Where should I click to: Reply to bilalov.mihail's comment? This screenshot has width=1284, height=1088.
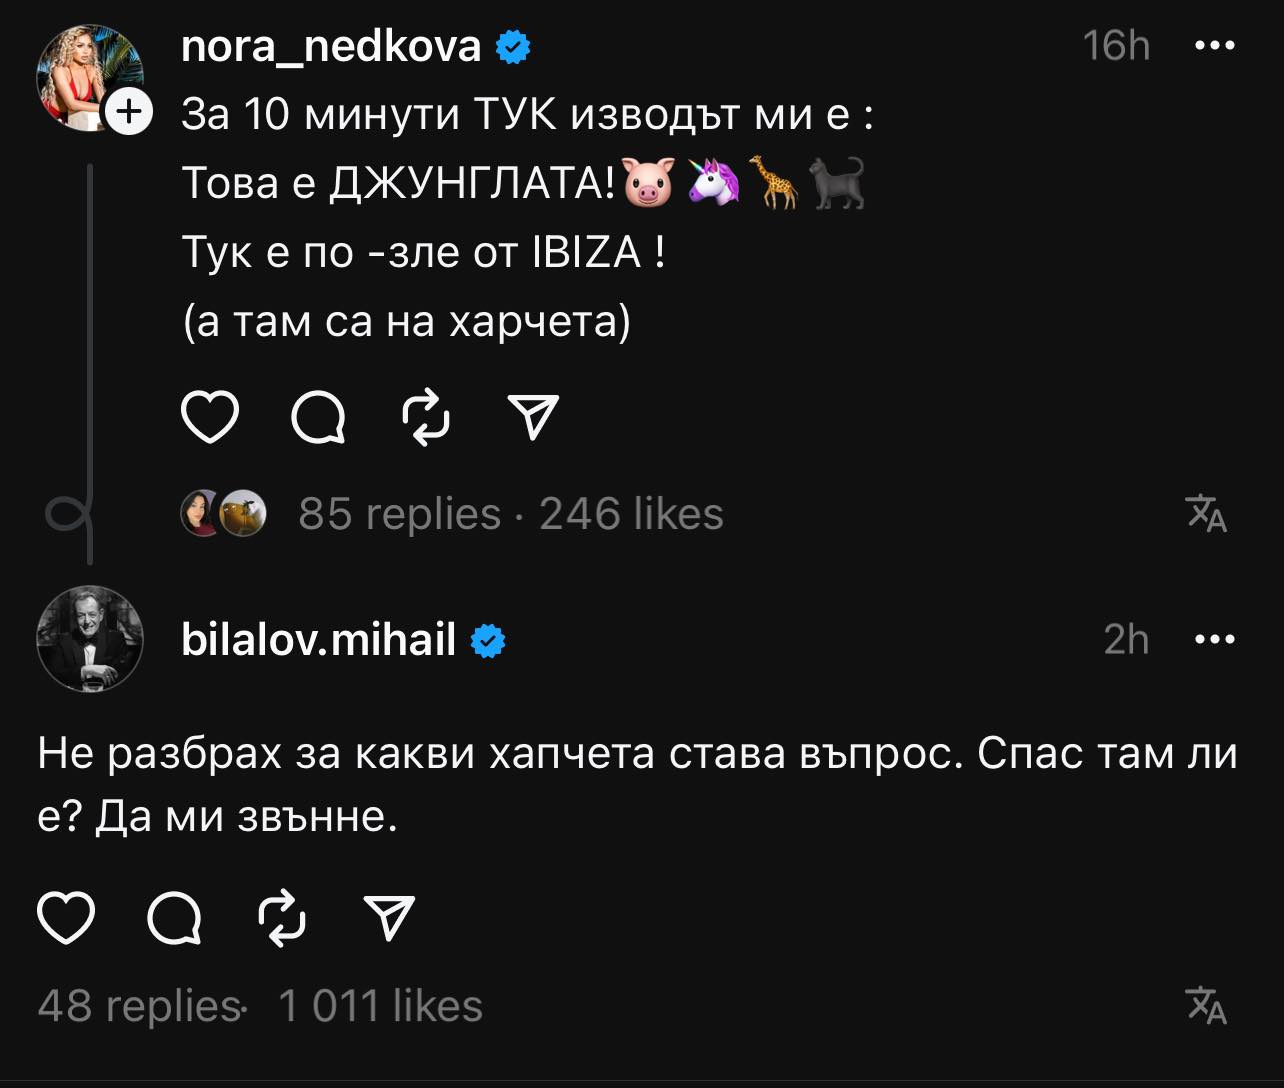tap(174, 918)
